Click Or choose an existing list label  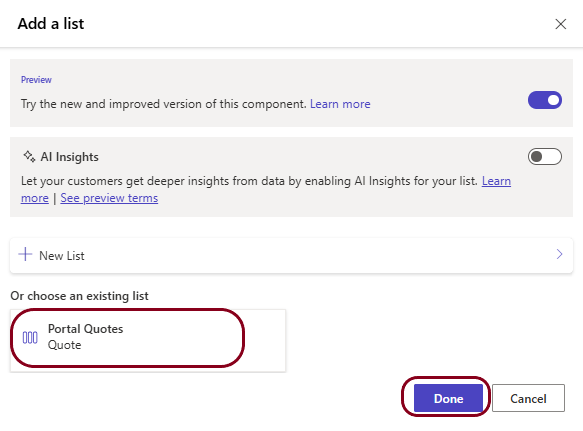79,296
